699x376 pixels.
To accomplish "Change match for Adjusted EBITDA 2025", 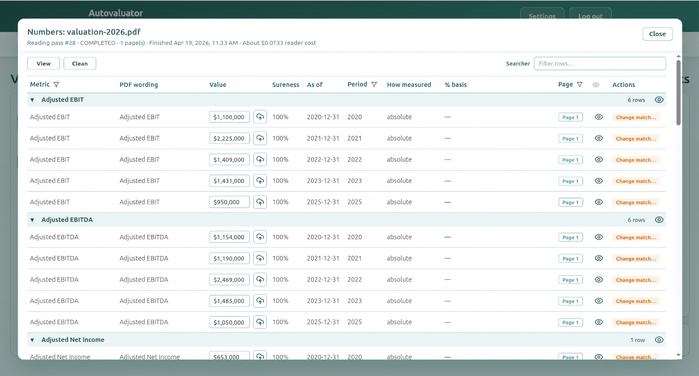I will (x=636, y=322).
